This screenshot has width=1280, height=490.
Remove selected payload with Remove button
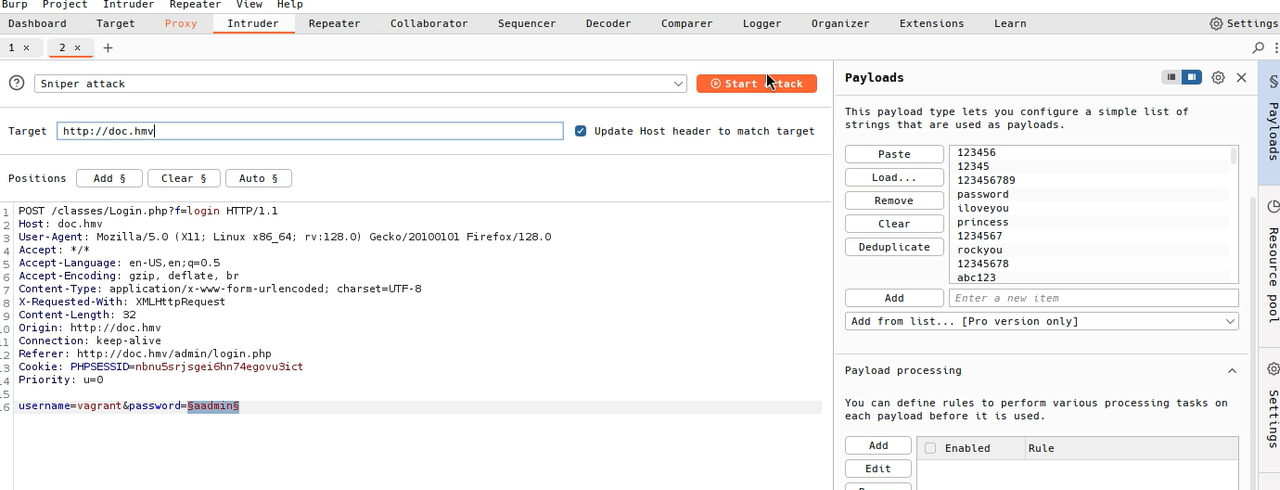pyautogui.click(x=894, y=200)
